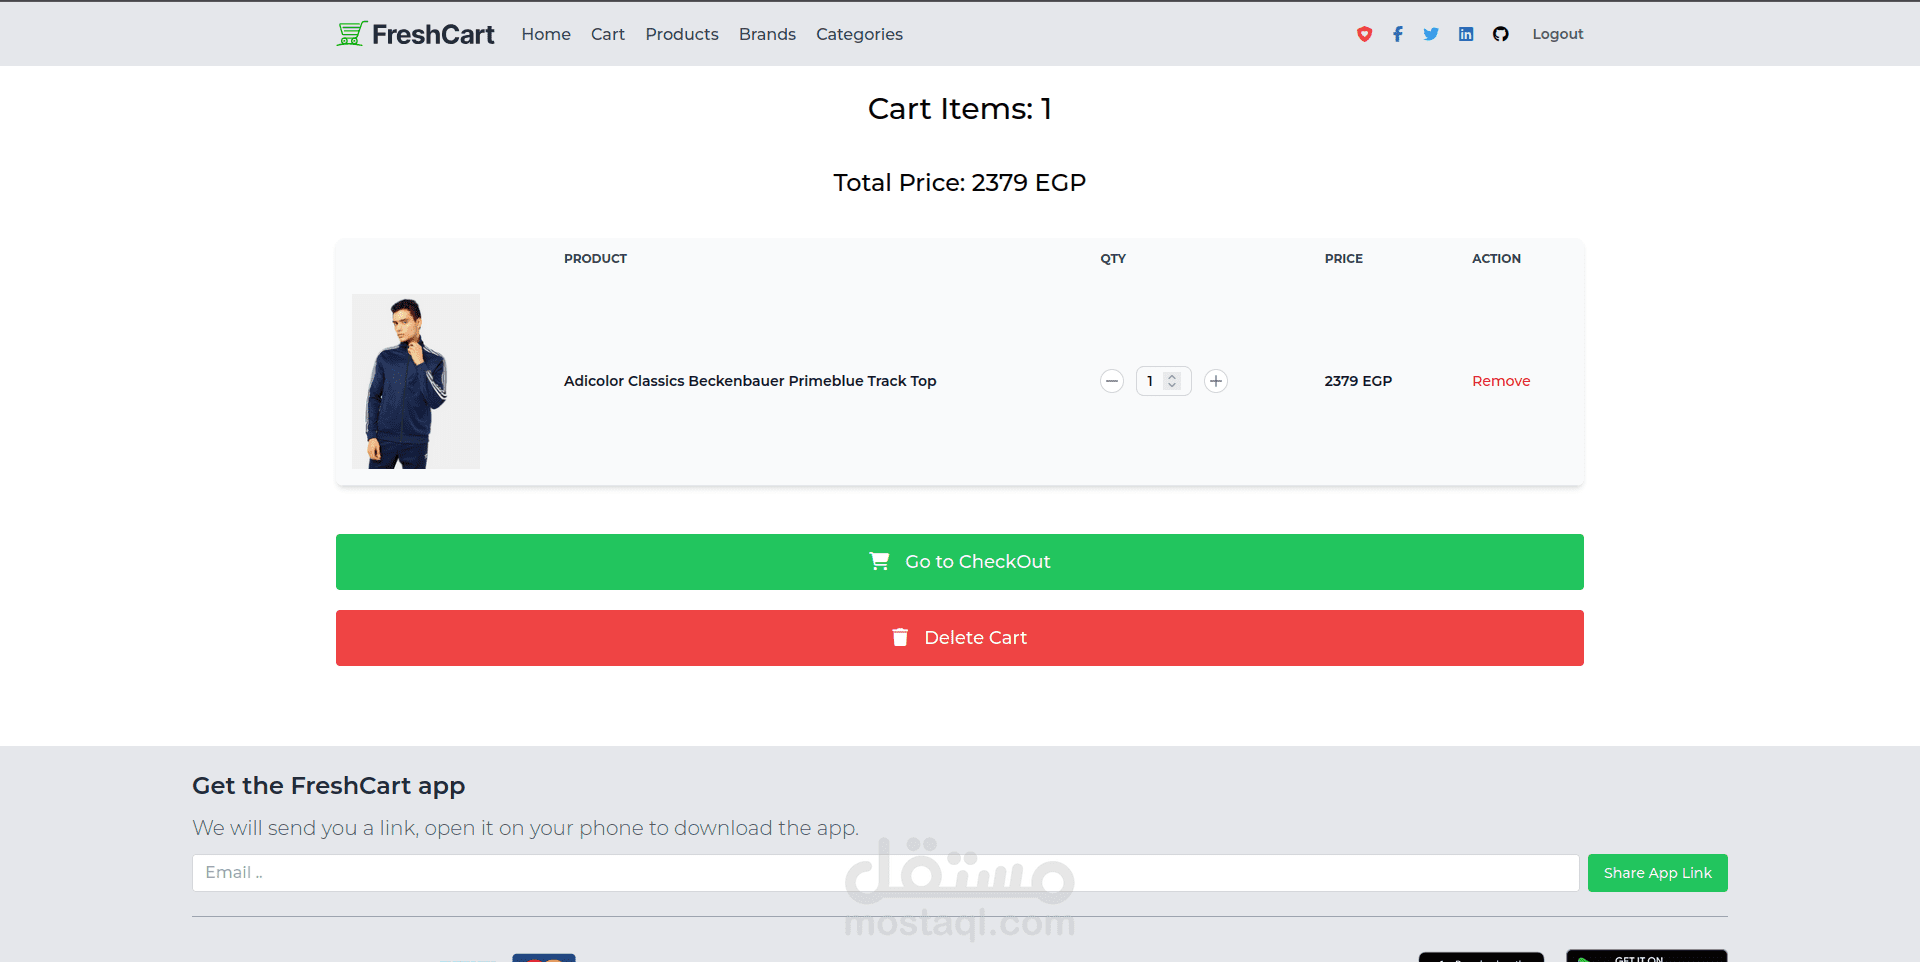The image size is (1920, 962).
Task: Open the Brands nav link
Action: tap(767, 34)
